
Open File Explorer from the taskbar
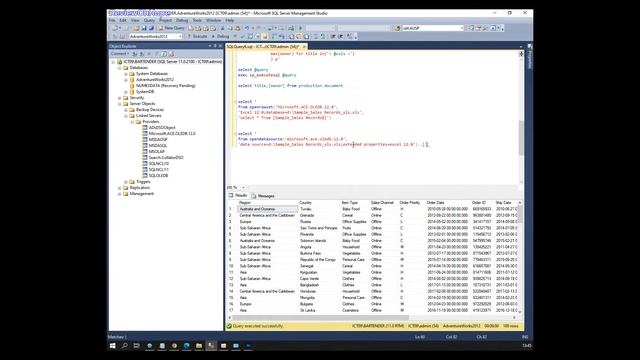click(199, 346)
